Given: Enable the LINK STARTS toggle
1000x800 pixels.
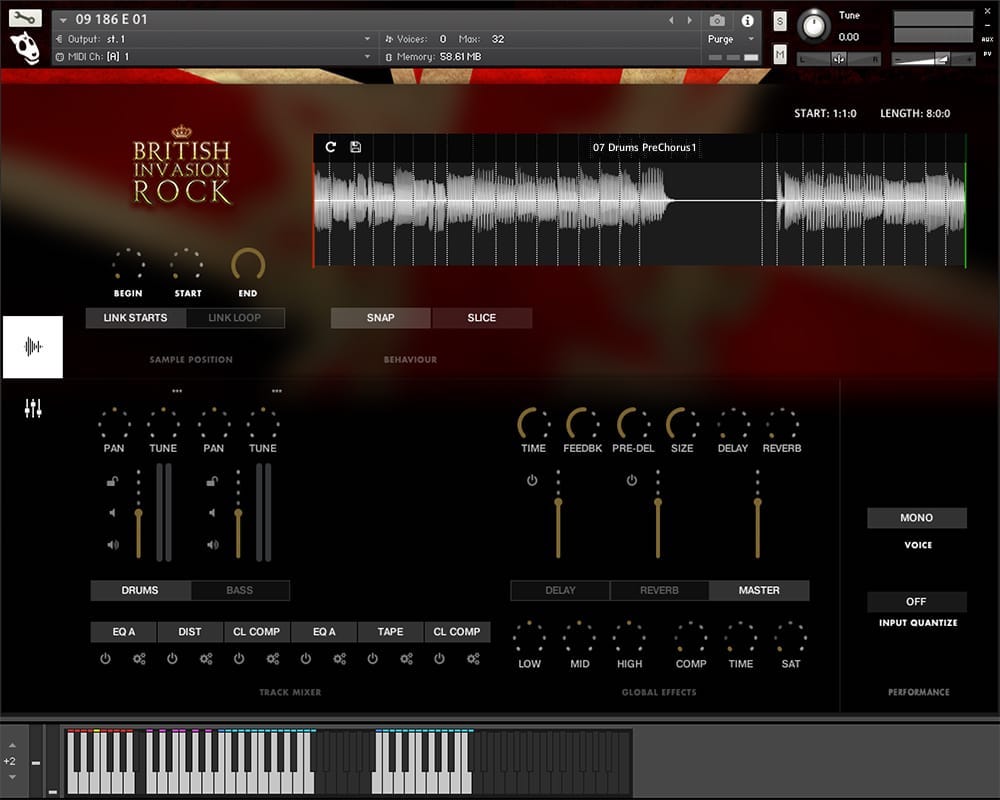Looking at the screenshot, I should point(135,318).
